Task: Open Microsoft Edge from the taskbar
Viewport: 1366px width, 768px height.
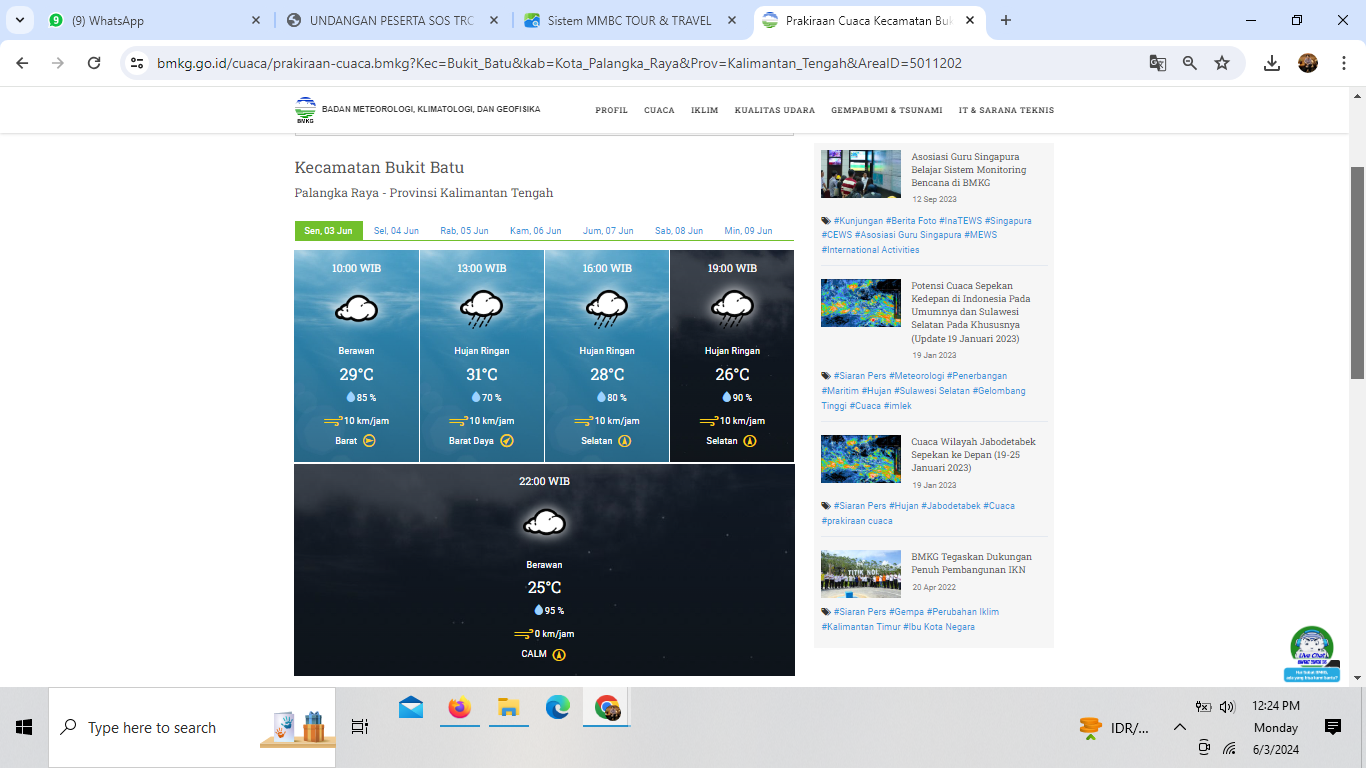Action: click(x=557, y=708)
